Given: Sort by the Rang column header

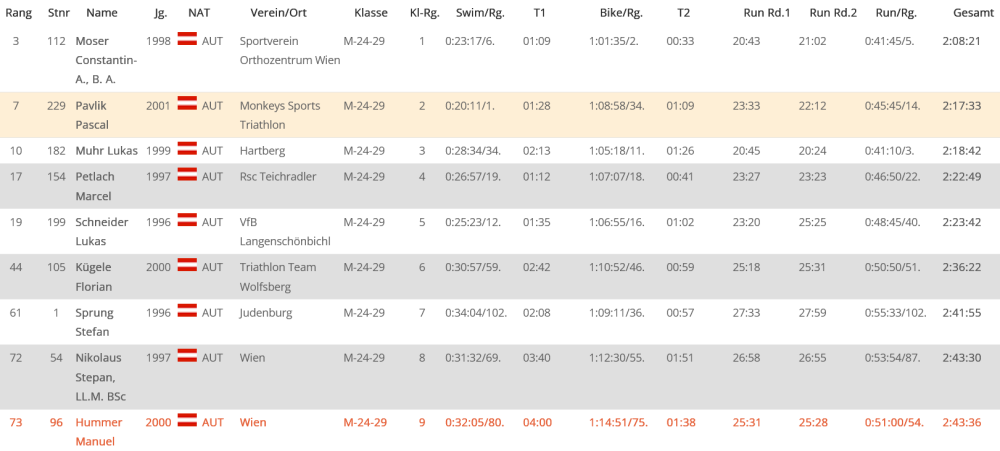Looking at the screenshot, I should pos(18,13).
